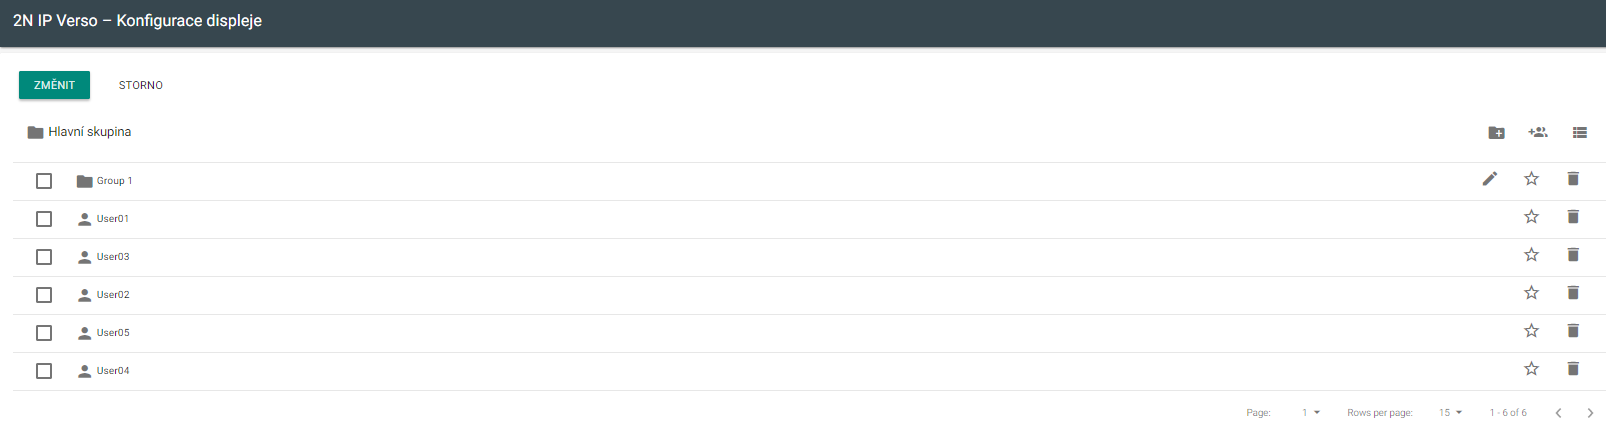
Task: Switch to list view icon
Action: pos(1580,132)
